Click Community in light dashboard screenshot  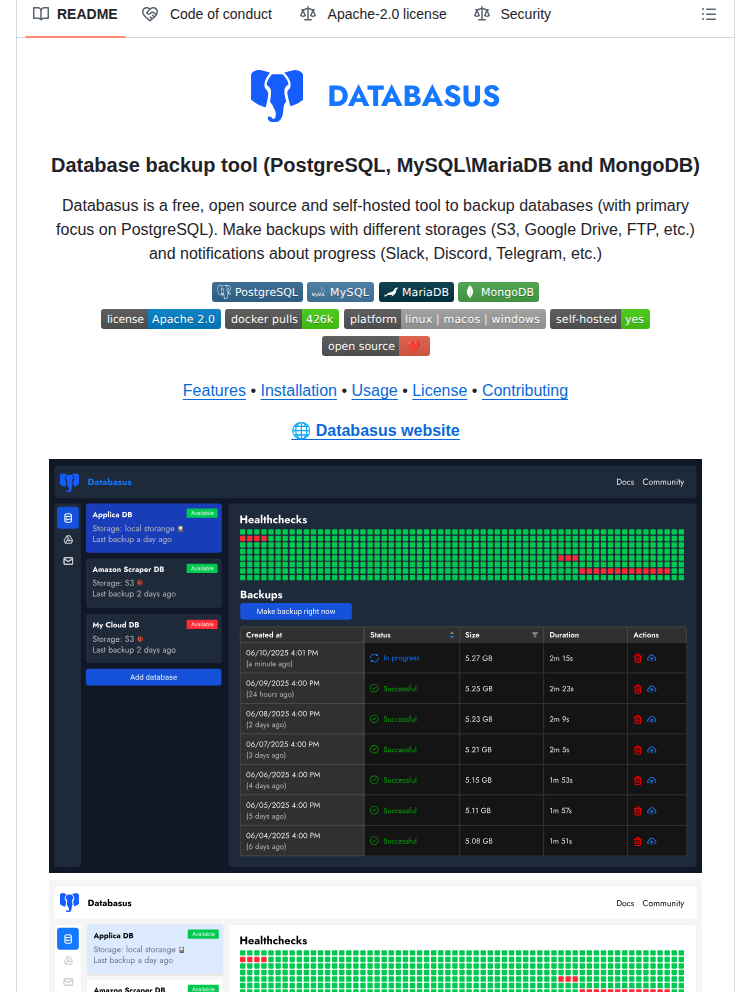[663, 903]
